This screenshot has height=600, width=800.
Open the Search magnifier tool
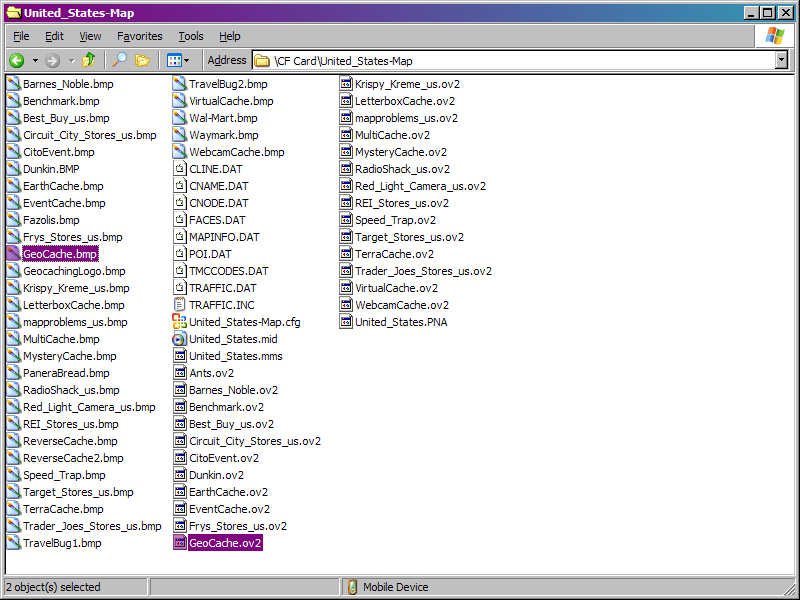click(119, 60)
